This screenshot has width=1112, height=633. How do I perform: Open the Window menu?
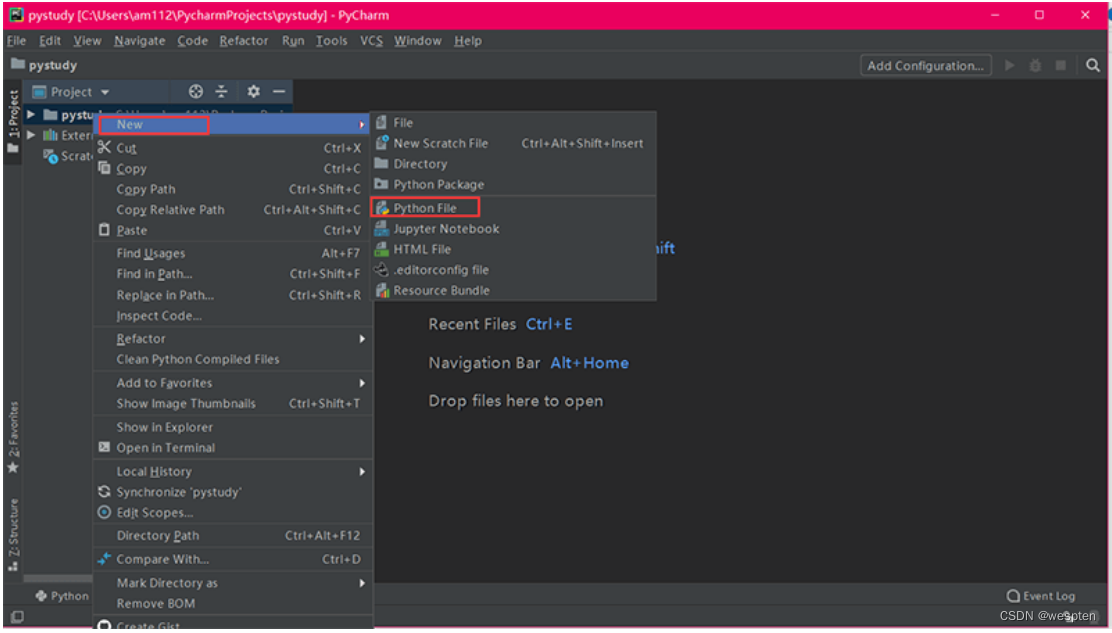point(418,40)
